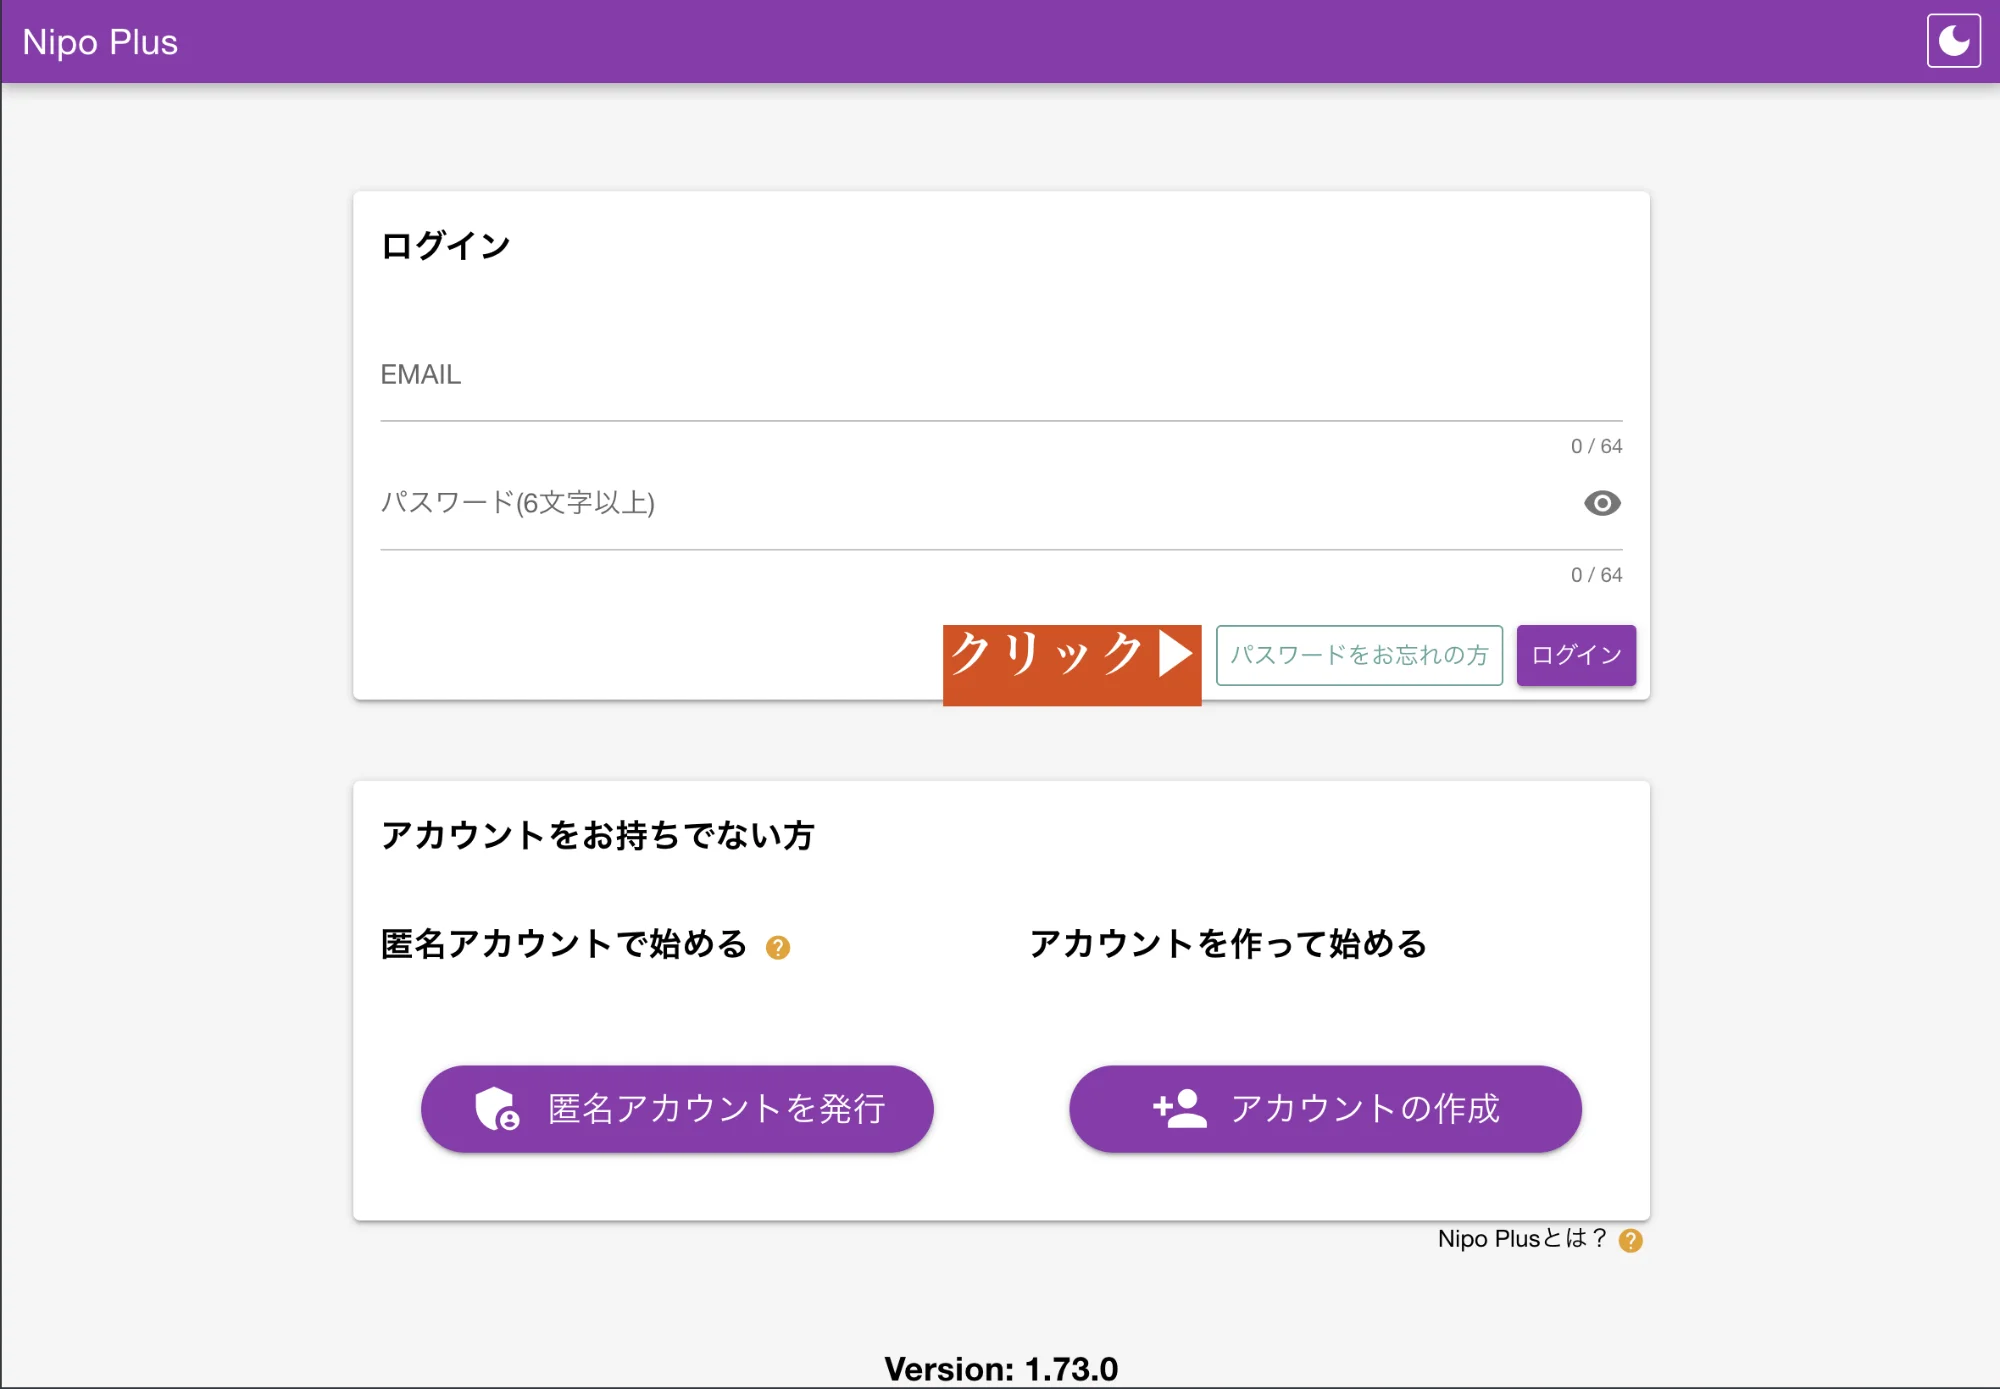The height and width of the screenshot is (1389, 2000).
Task: Click the password field's 0 / 64 counter
Action: pos(1595,575)
